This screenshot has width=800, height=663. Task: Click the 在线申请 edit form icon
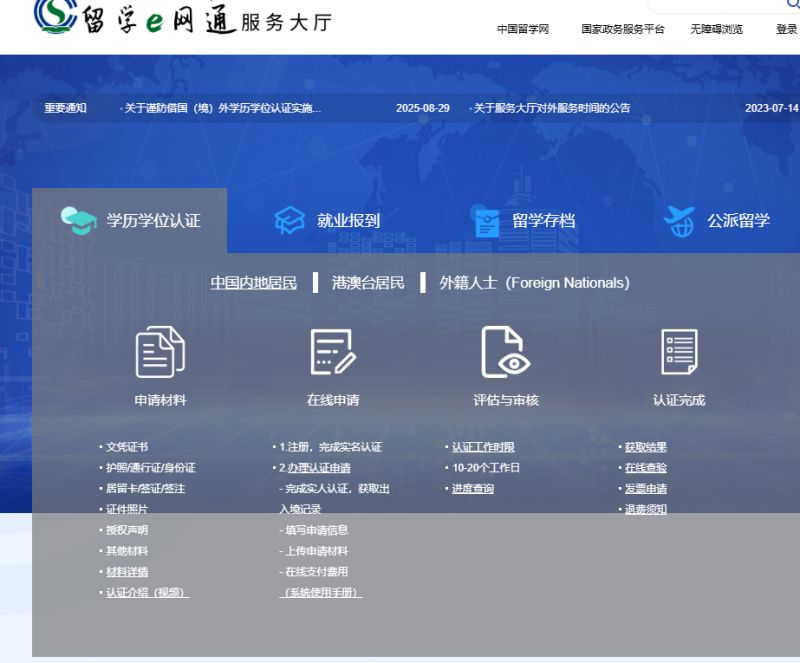333,353
